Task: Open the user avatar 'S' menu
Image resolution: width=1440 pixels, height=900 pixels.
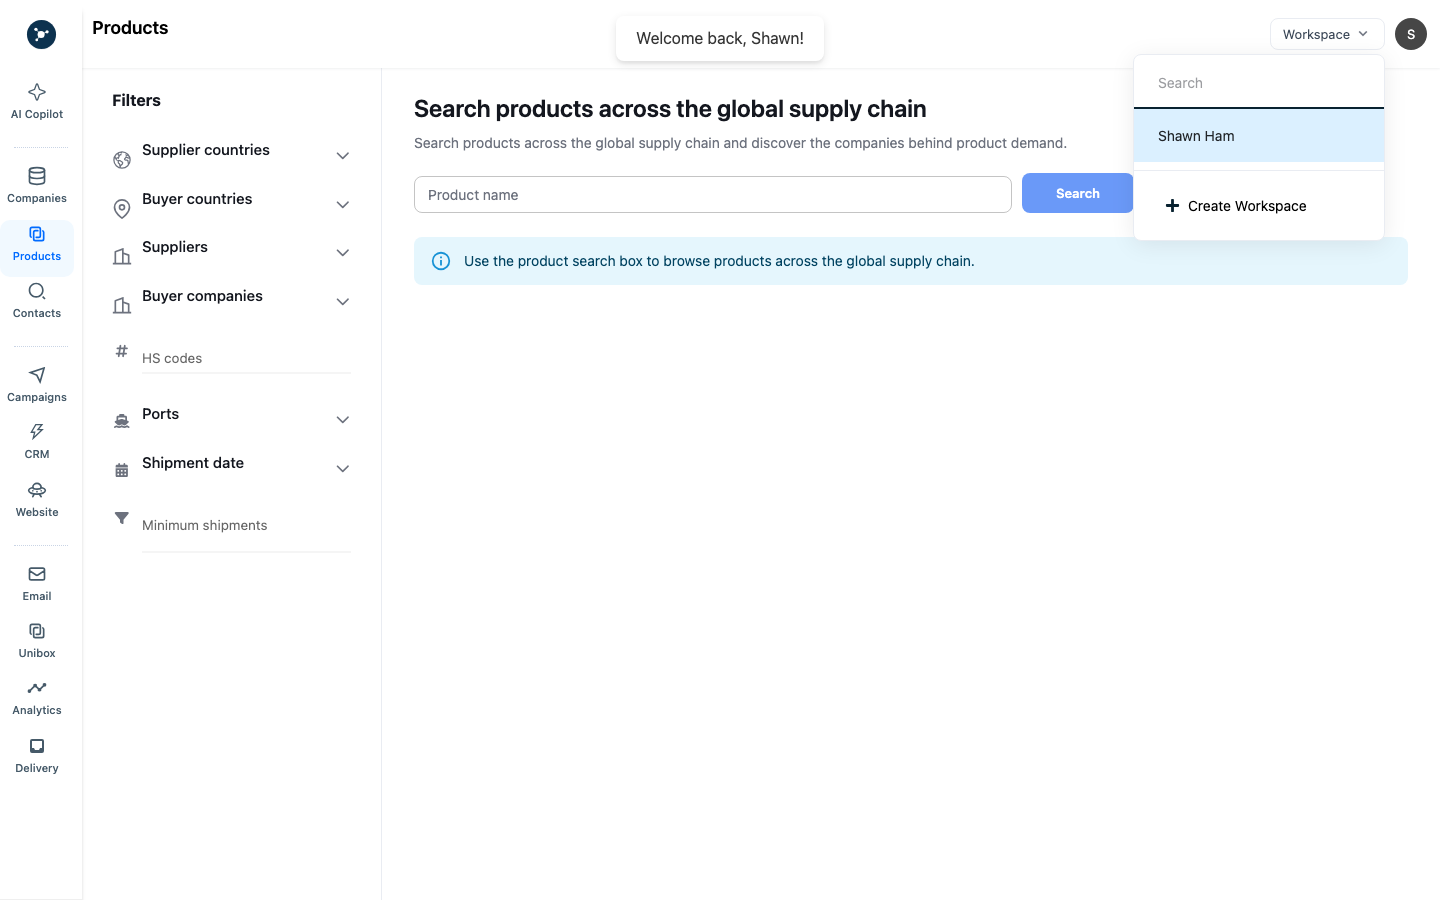Action: pyautogui.click(x=1411, y=34)
